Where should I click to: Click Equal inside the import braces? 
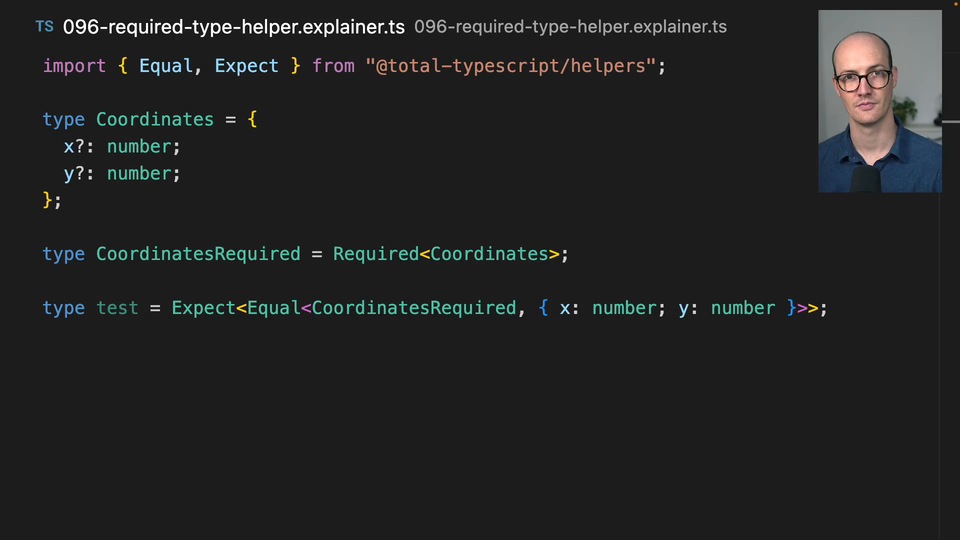coord(166,66)
